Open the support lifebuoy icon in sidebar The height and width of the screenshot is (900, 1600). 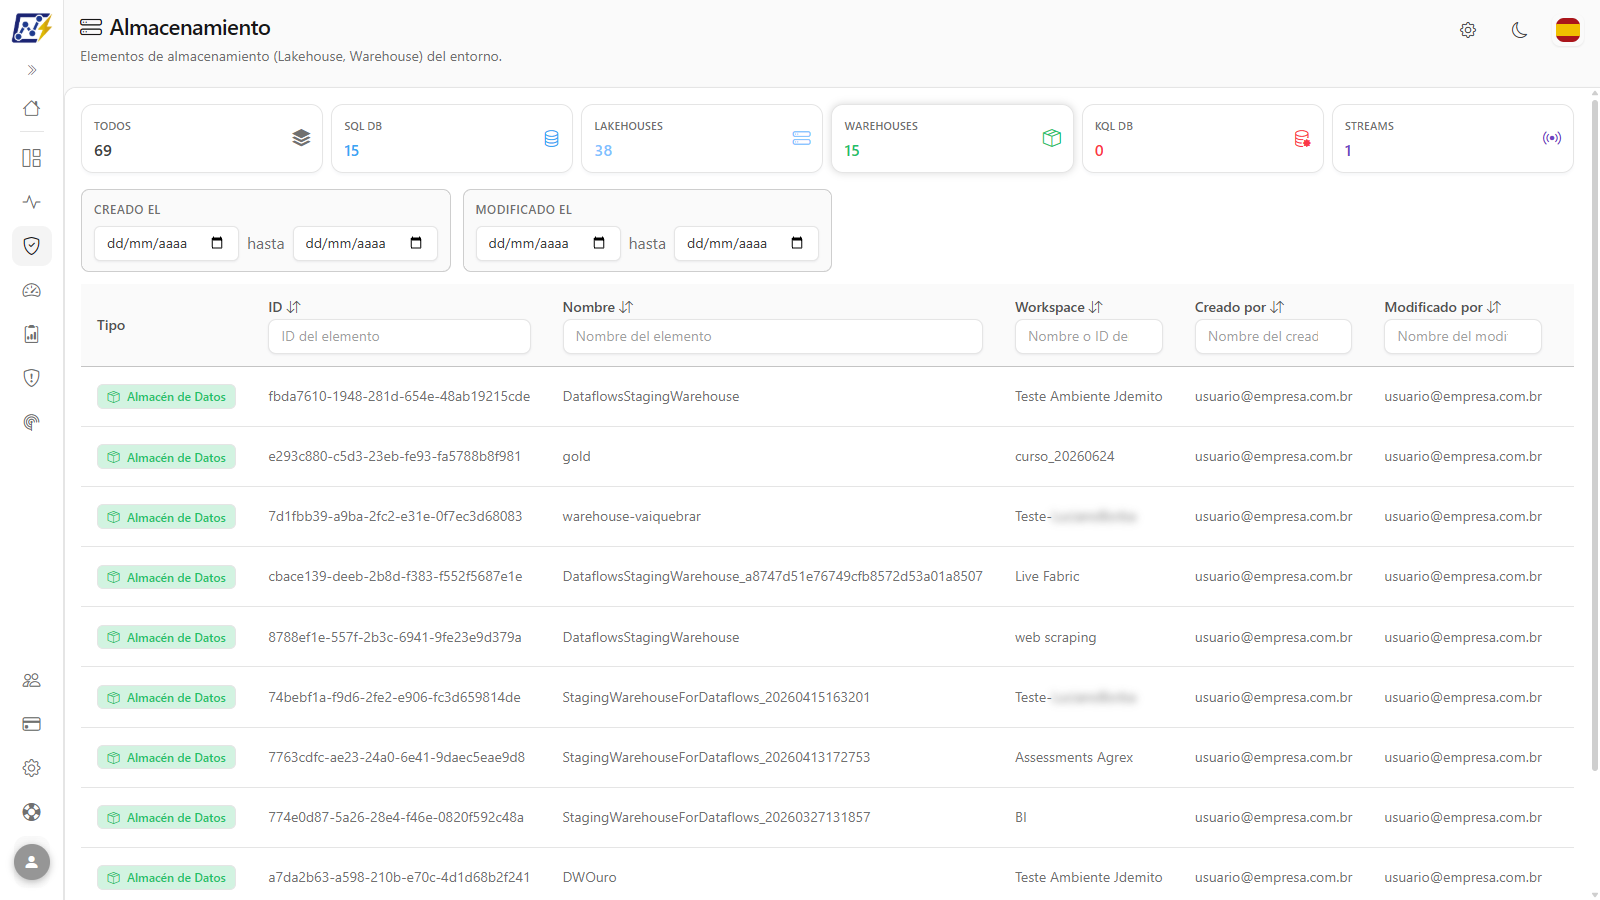tap(32, 812)
